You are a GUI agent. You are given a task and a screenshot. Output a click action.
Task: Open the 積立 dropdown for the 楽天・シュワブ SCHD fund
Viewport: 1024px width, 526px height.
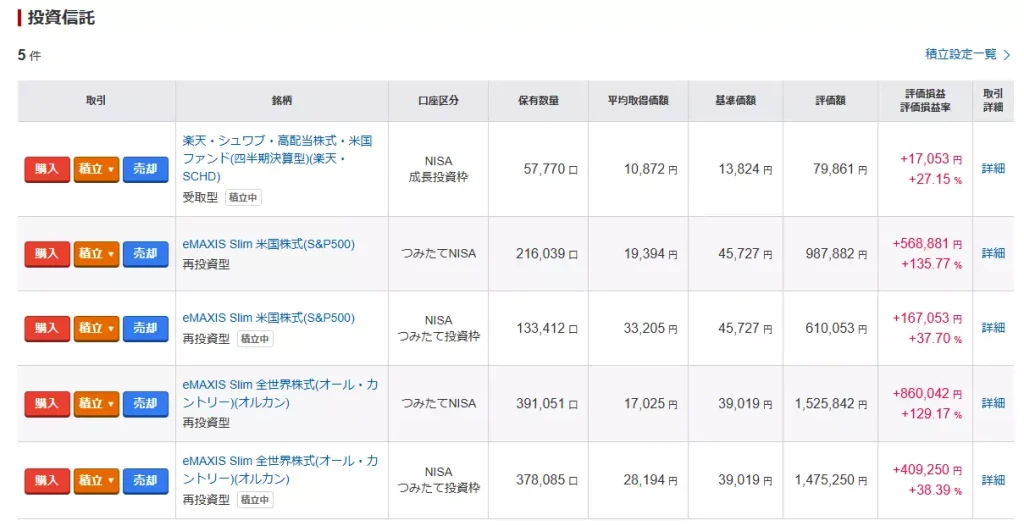96,169
